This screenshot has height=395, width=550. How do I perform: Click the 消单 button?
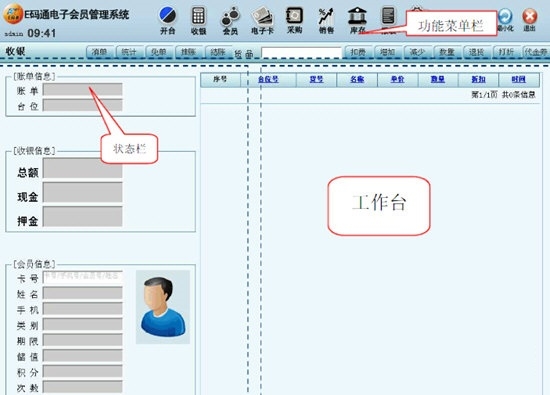pyautogui.click(x=99, y=52)
